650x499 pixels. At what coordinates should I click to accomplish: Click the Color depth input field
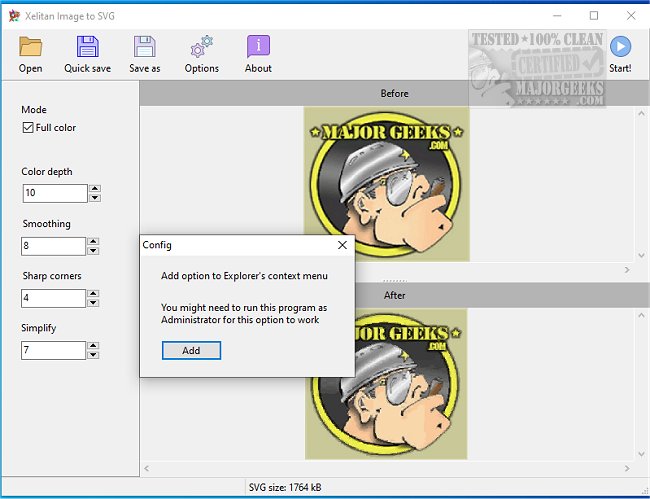55,193
